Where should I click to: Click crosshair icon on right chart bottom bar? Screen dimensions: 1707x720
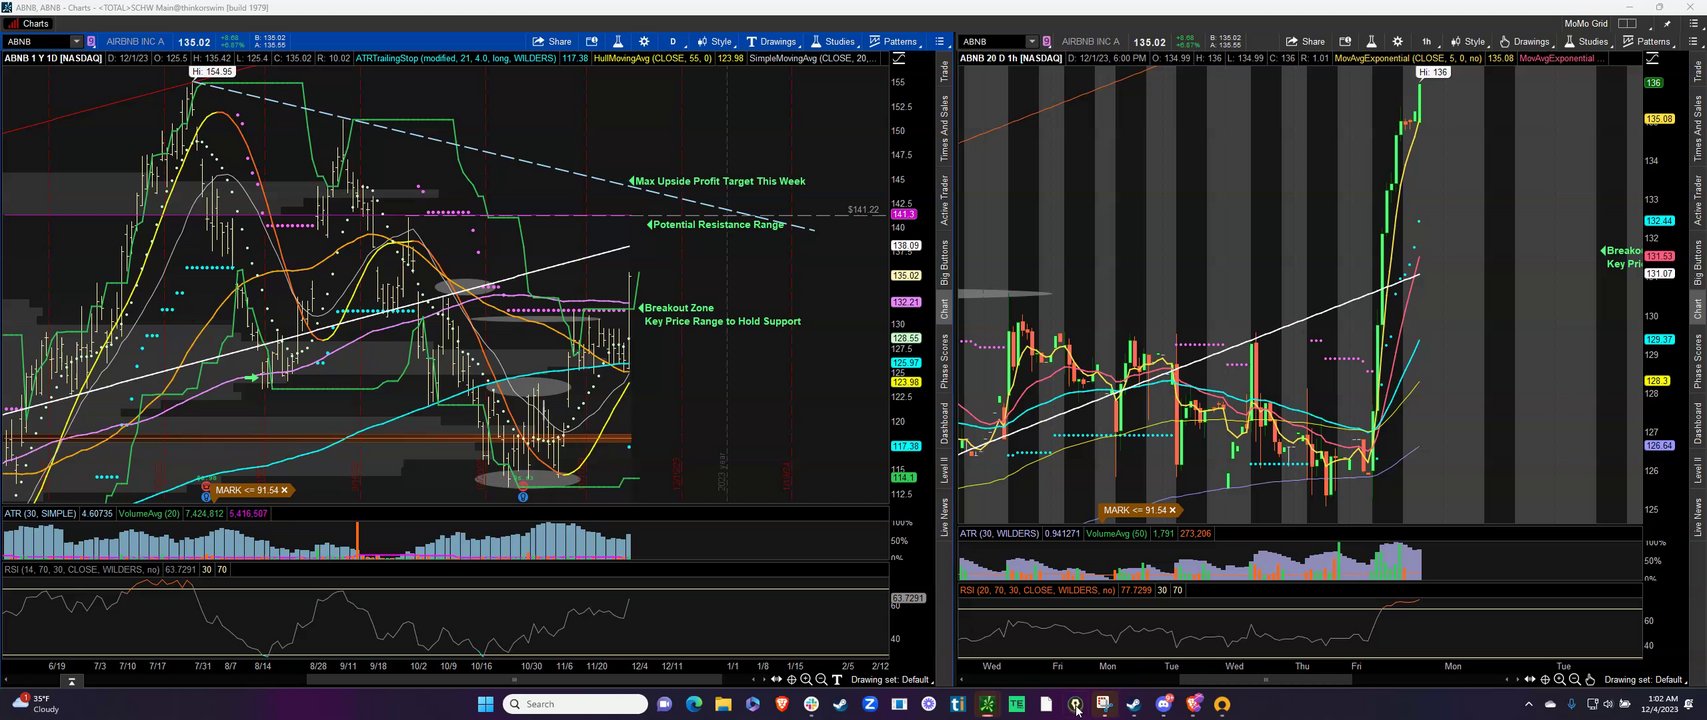click(1545, 680)
